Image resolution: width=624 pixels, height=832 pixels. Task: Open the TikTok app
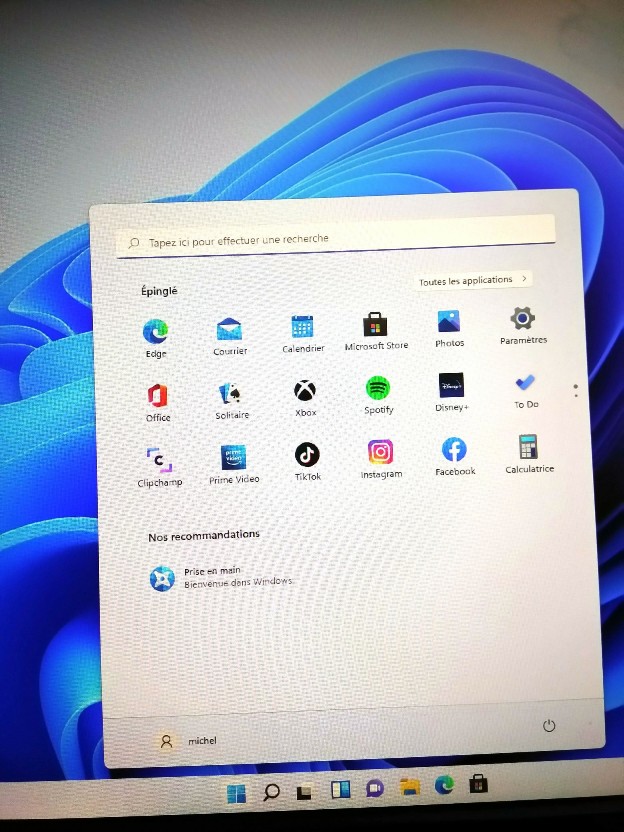tap(307, 462)
